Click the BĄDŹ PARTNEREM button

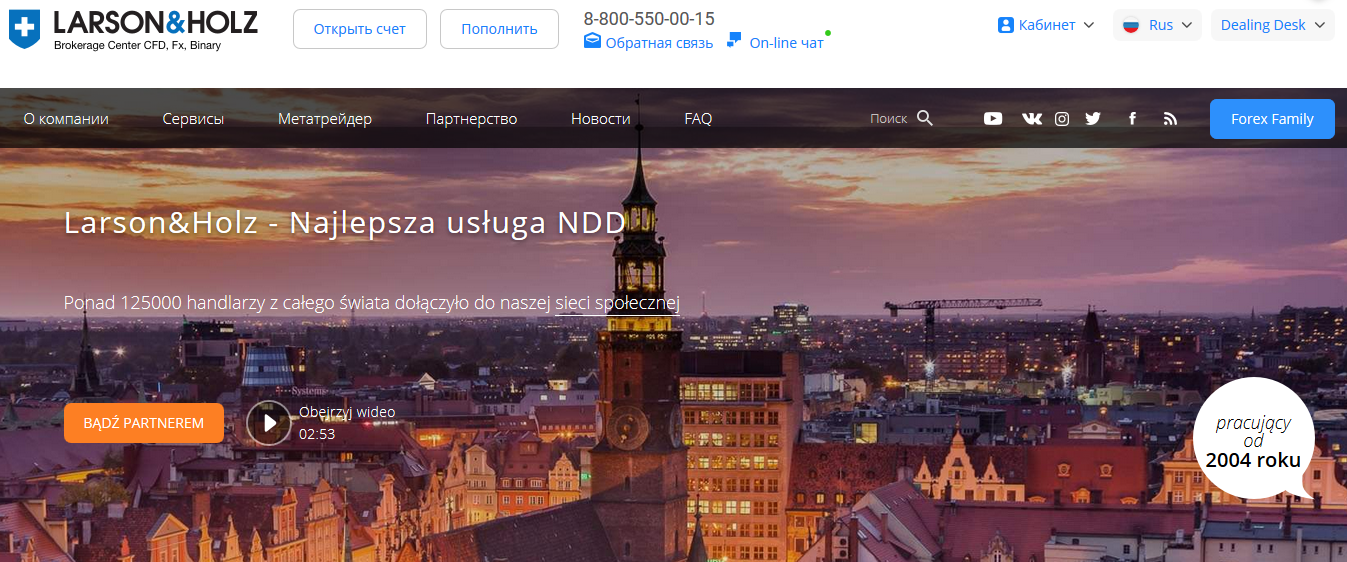(144, 423)
